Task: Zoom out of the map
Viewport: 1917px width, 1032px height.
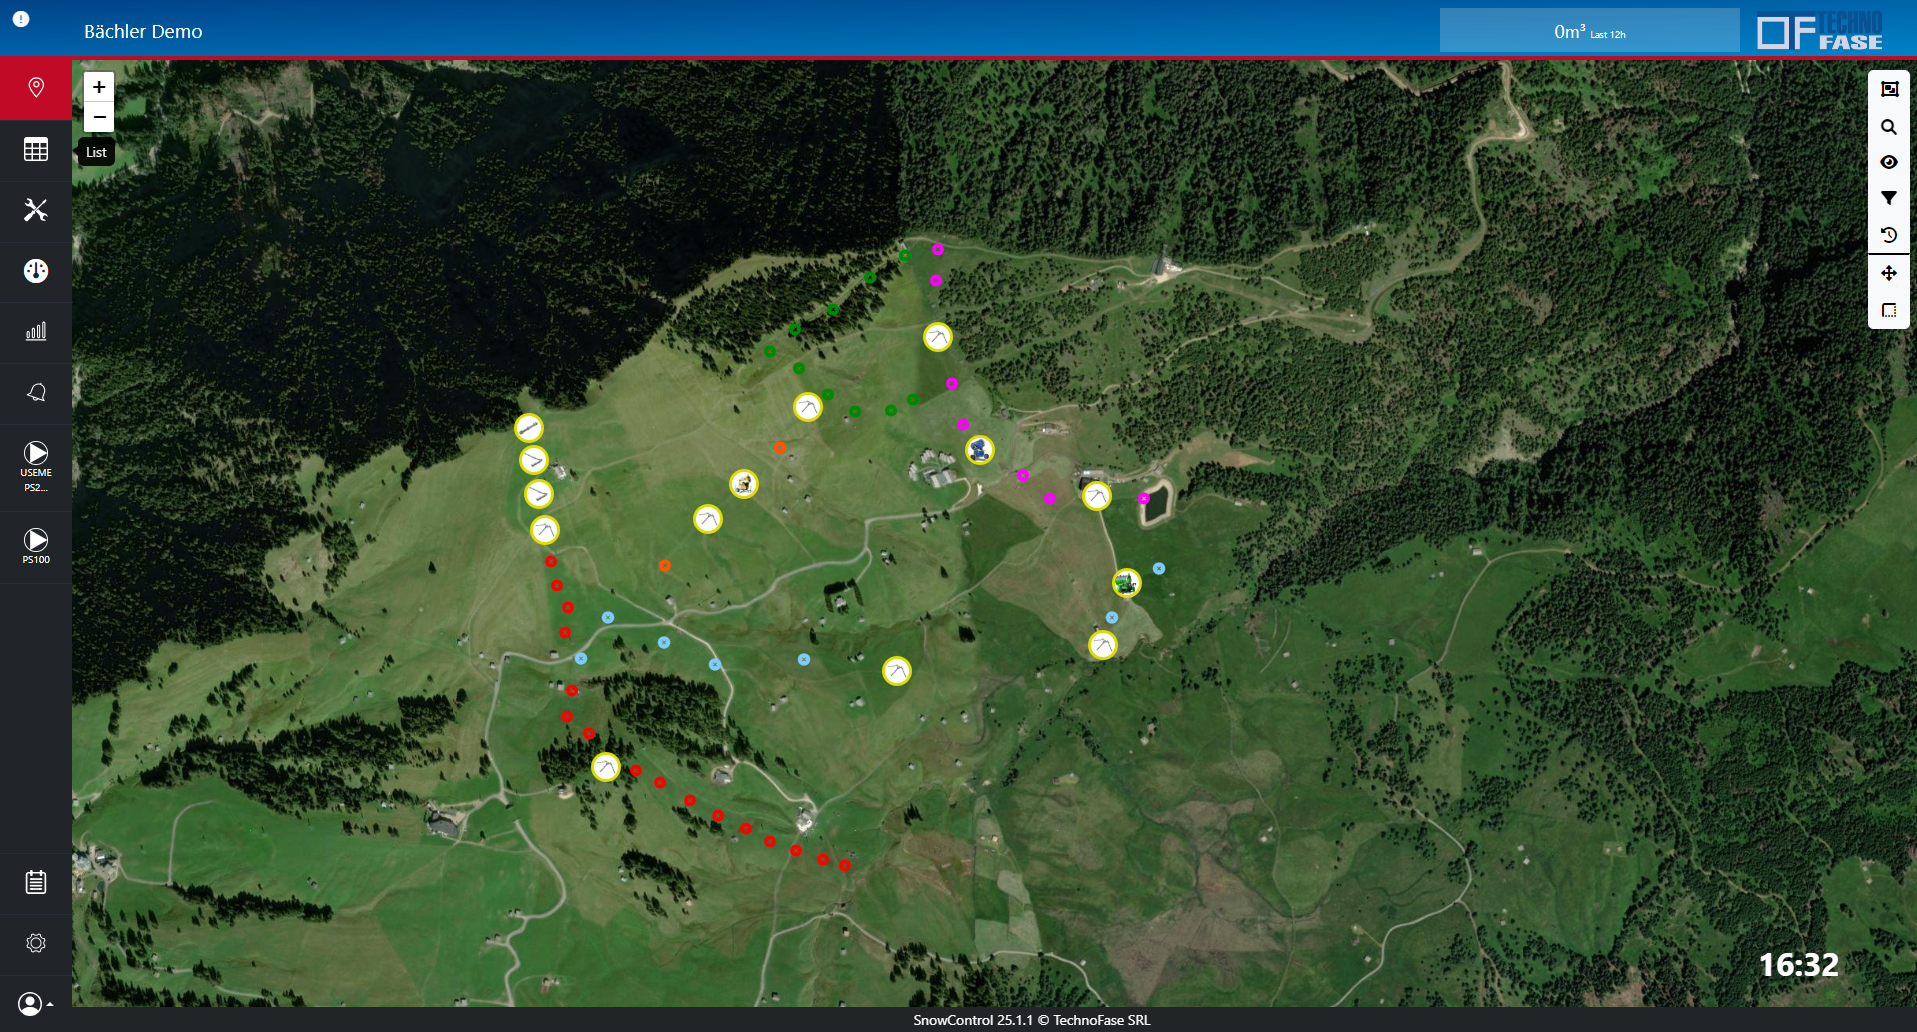Action: click(99, 117)
